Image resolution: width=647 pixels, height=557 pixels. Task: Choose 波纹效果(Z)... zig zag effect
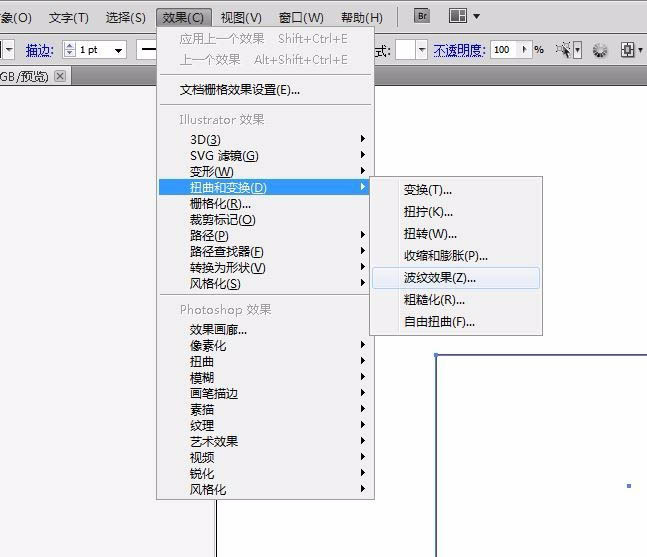(456, 278)
